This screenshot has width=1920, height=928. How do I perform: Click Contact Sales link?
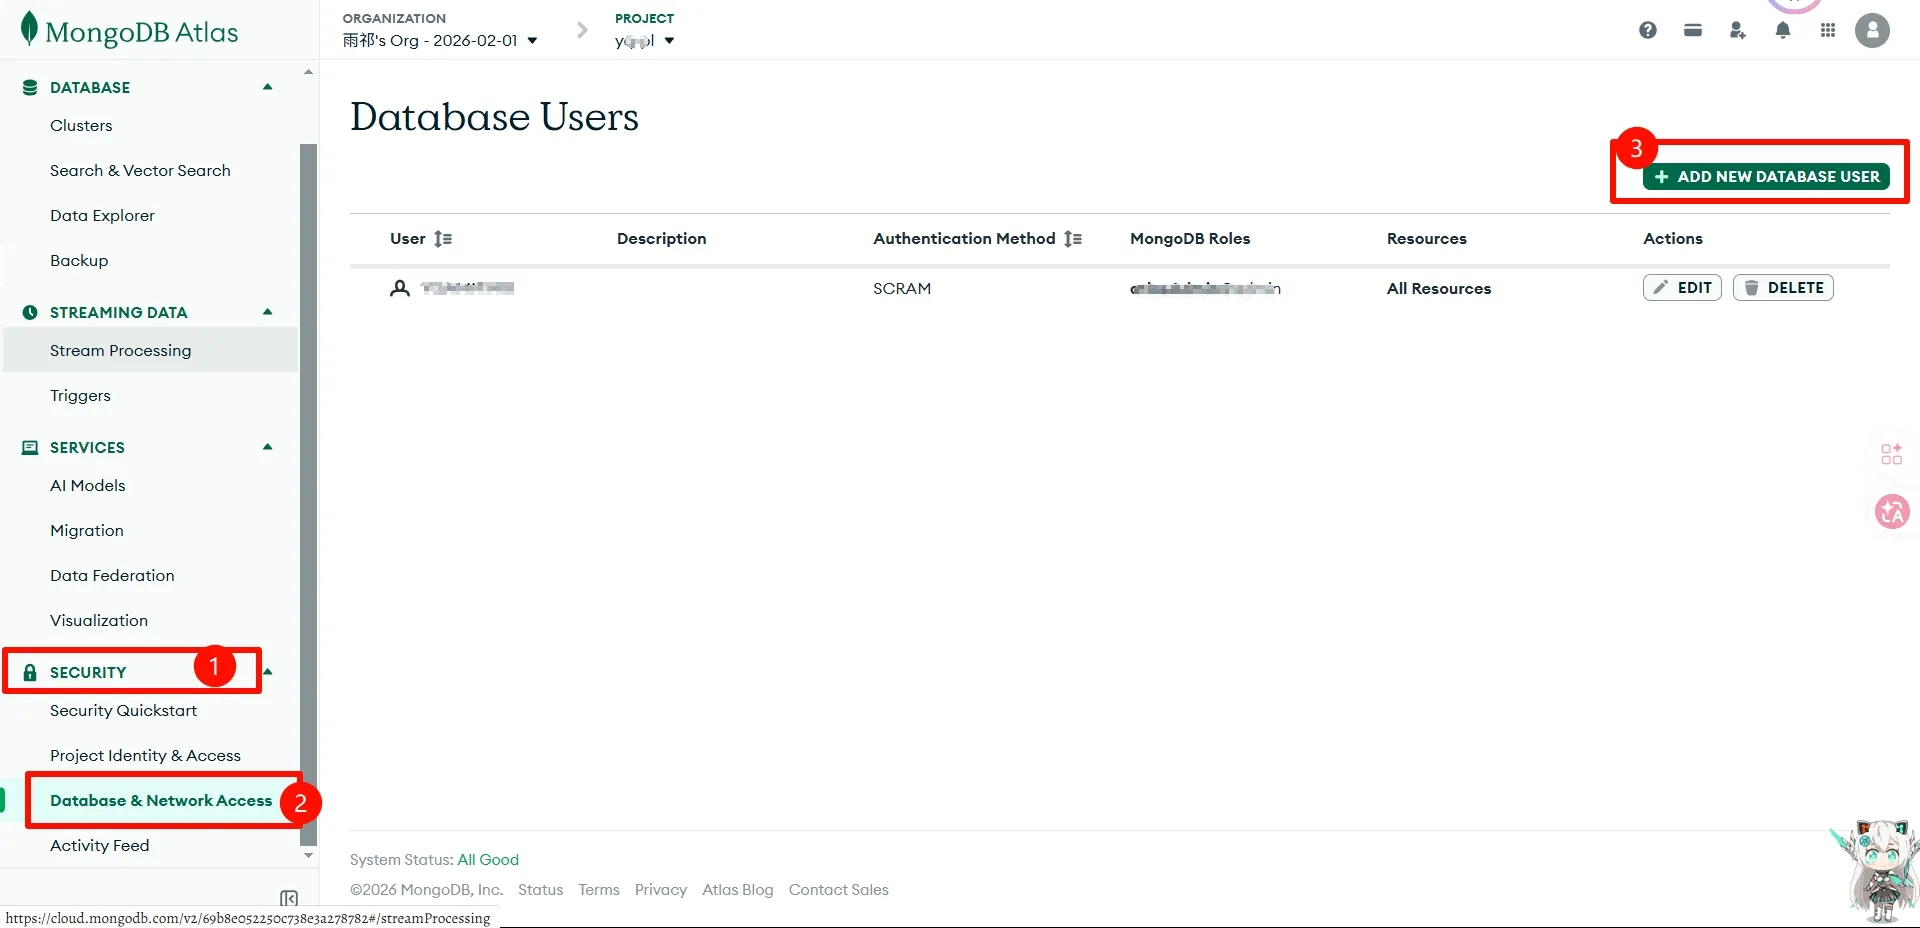(x=838, y=890)
